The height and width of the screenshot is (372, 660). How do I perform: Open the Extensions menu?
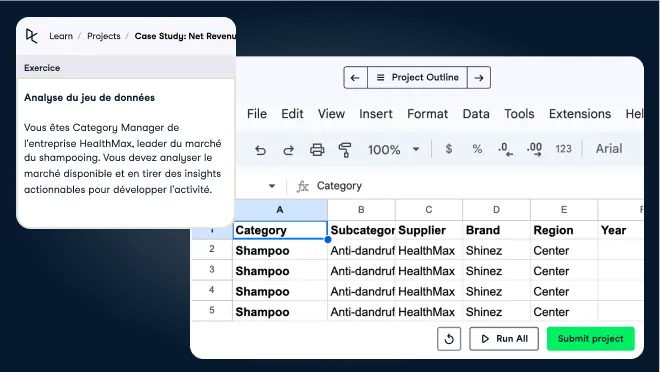[x=580, y=114]
